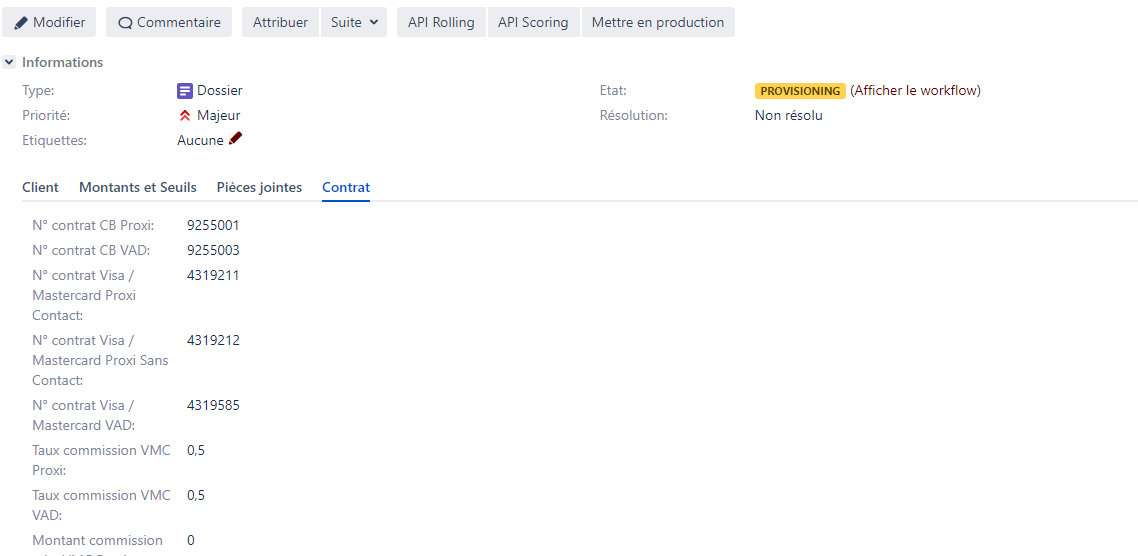The height and width of the screenshot is (556, 1138).
Task: Click the Visa Mastercard VAD value 4319585
Action: click(213, 405)
